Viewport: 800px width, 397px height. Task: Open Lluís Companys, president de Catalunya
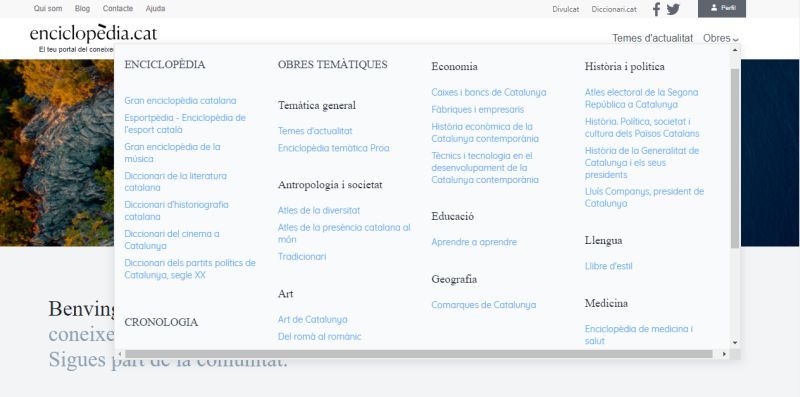coord(644,197)
